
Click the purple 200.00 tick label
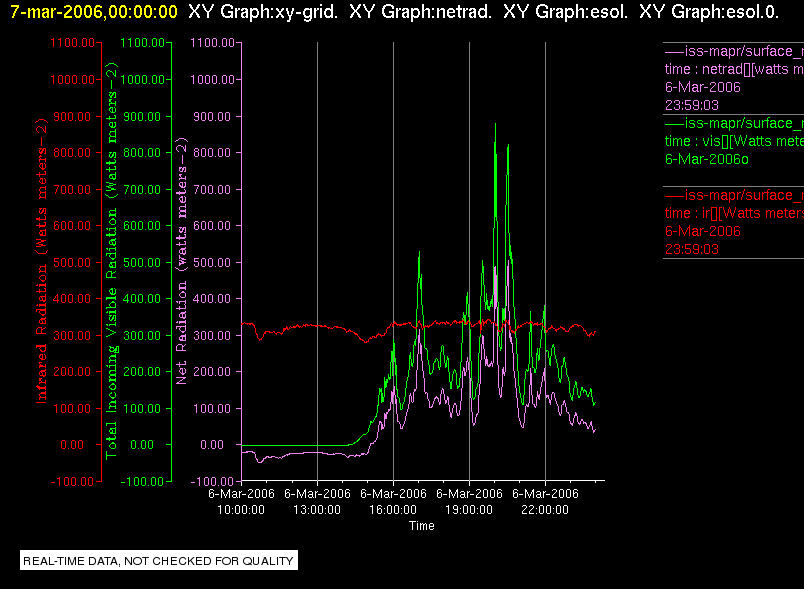pyautogui.click(x=212, y=372)
